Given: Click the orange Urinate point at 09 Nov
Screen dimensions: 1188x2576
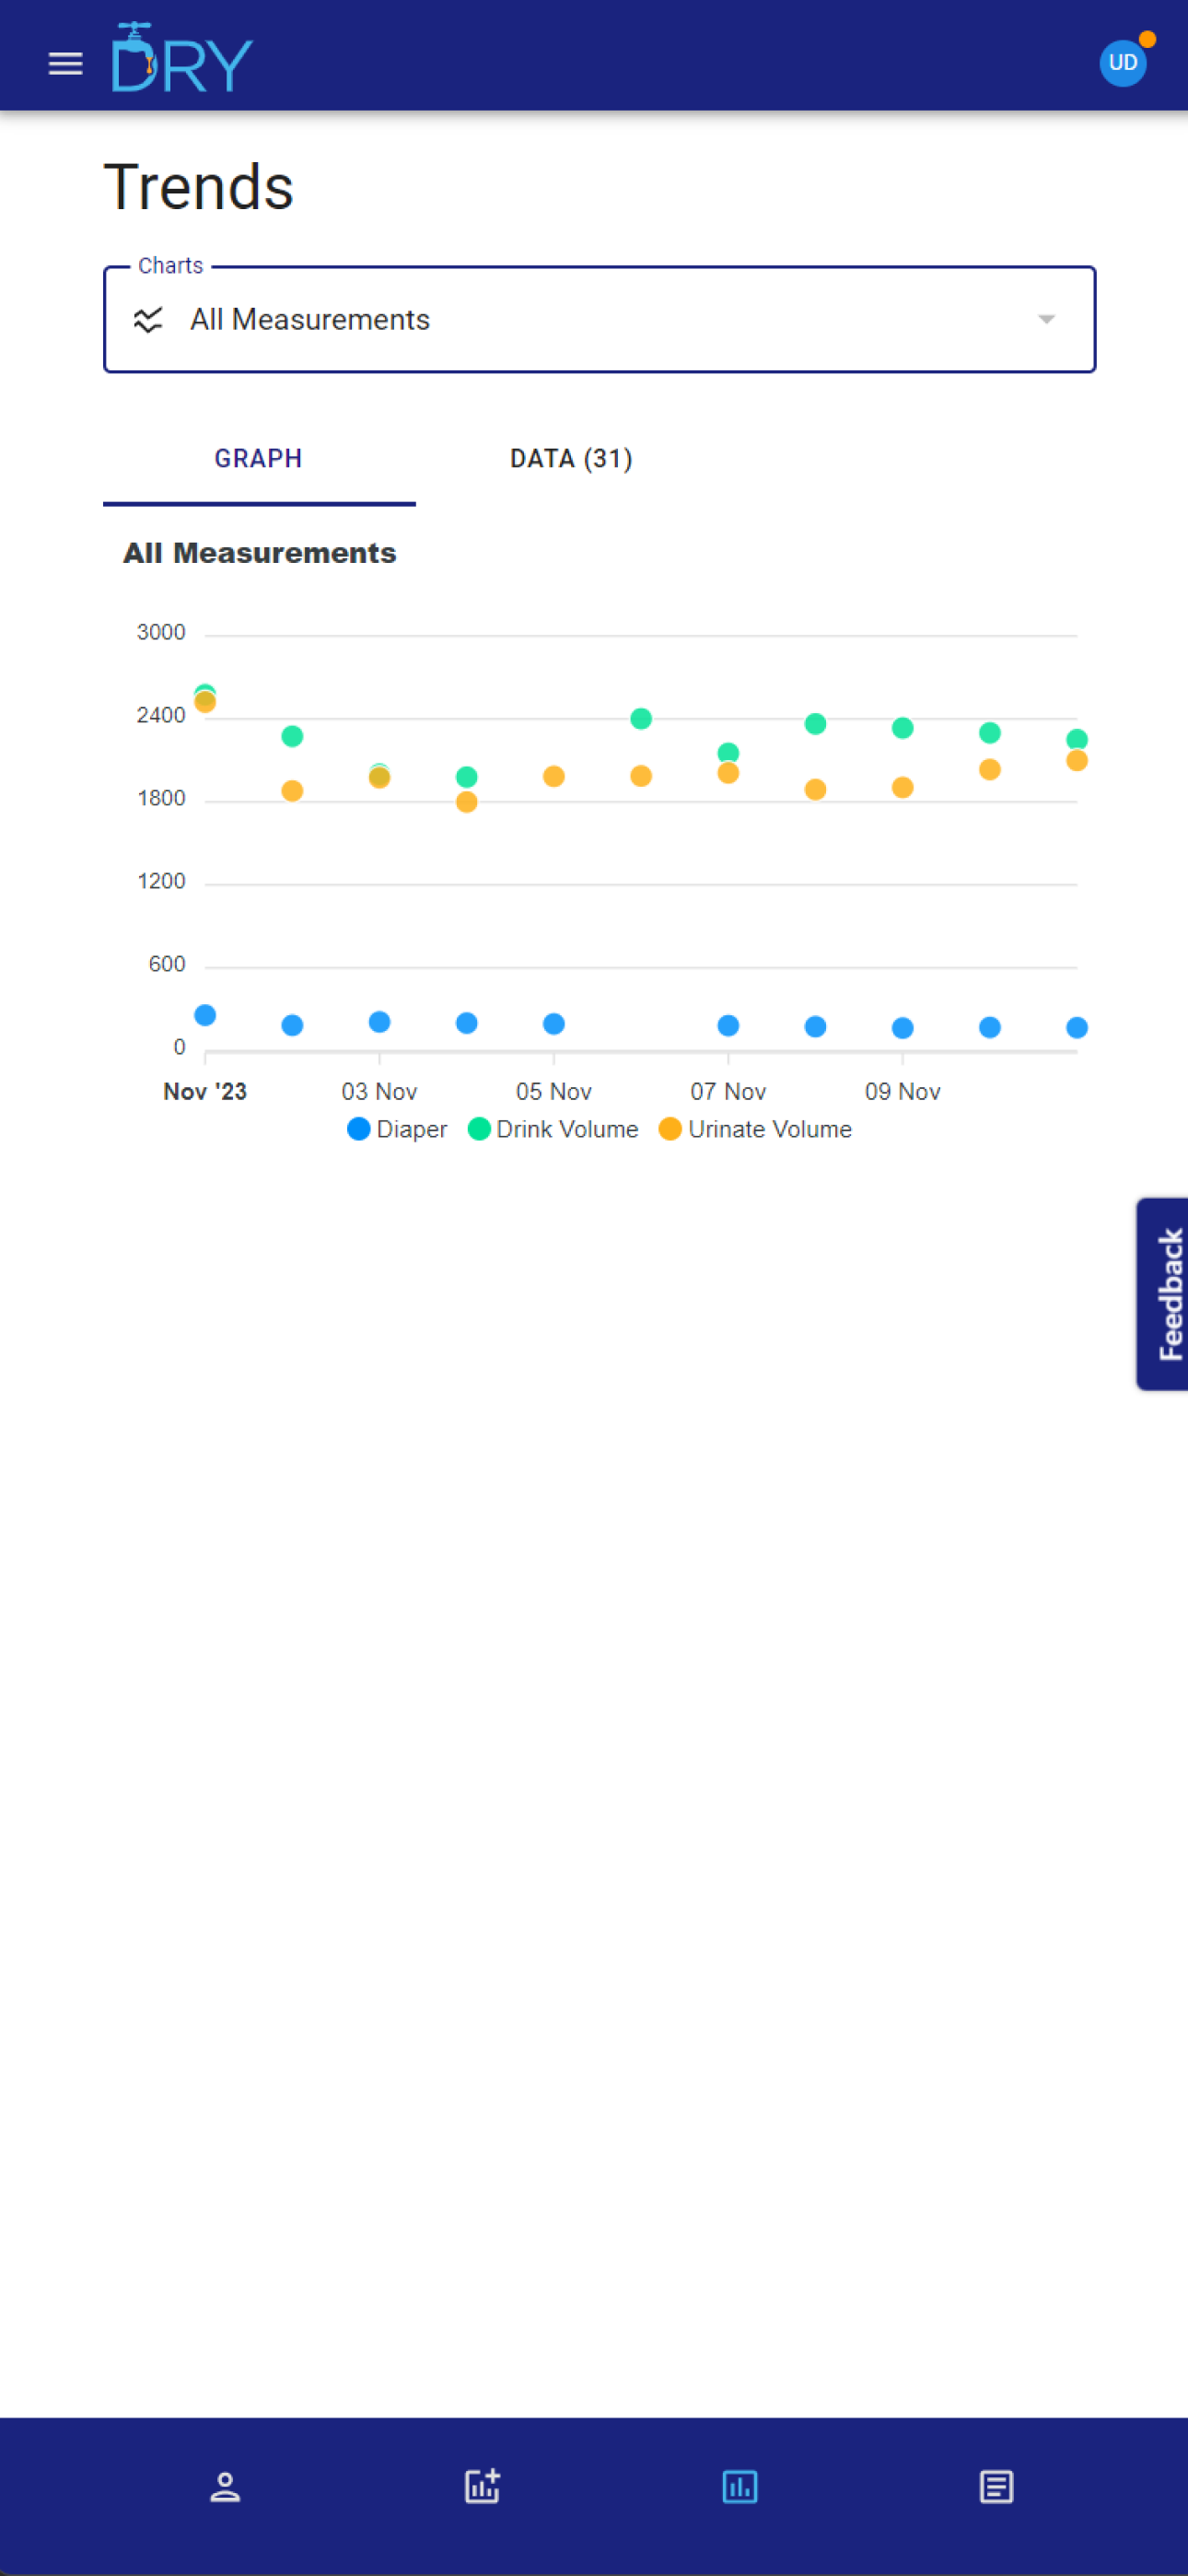Looking at the screenshot, I should click(903, 788).
